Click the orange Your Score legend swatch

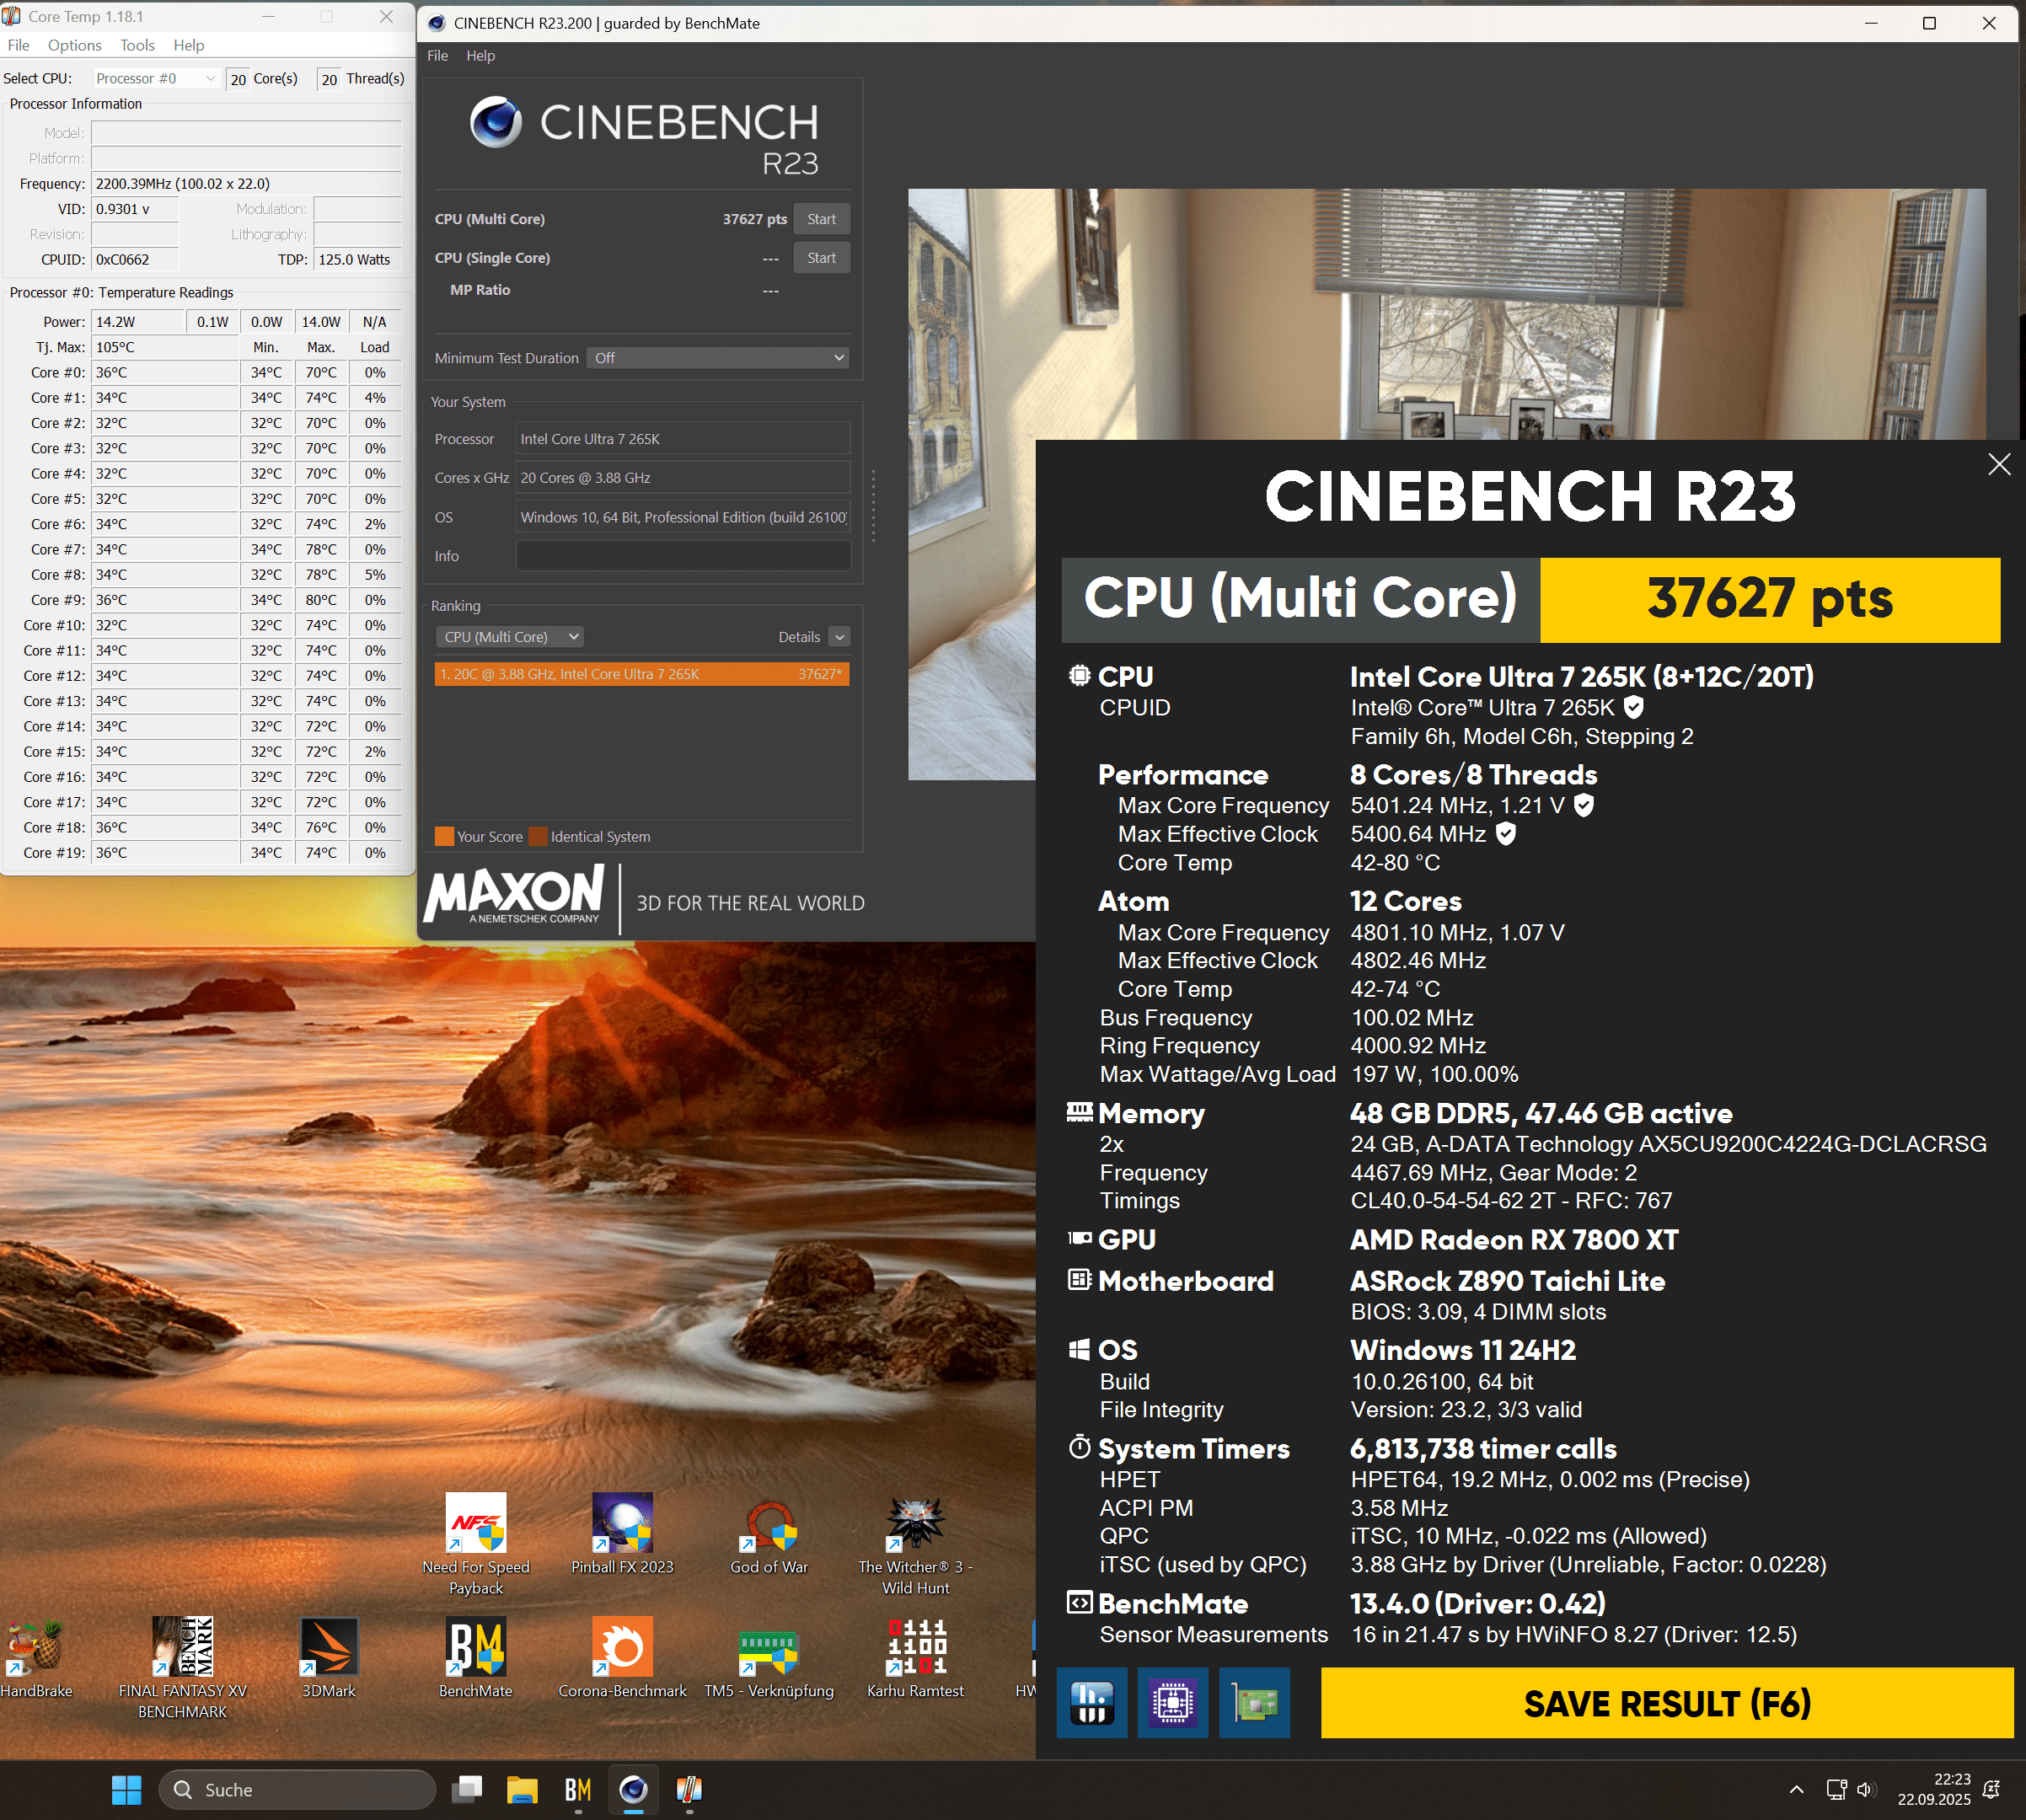coord(444,837)
